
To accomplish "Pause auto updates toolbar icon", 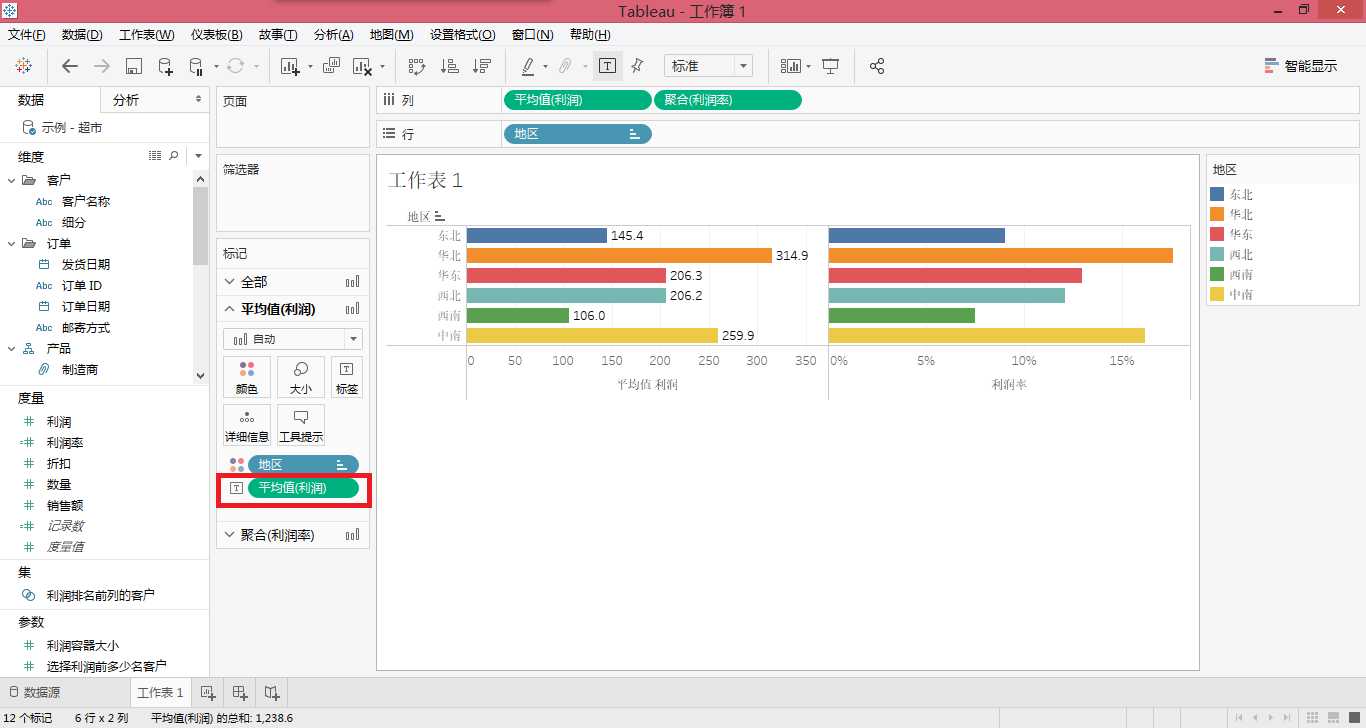I will [x=197, y=66].
